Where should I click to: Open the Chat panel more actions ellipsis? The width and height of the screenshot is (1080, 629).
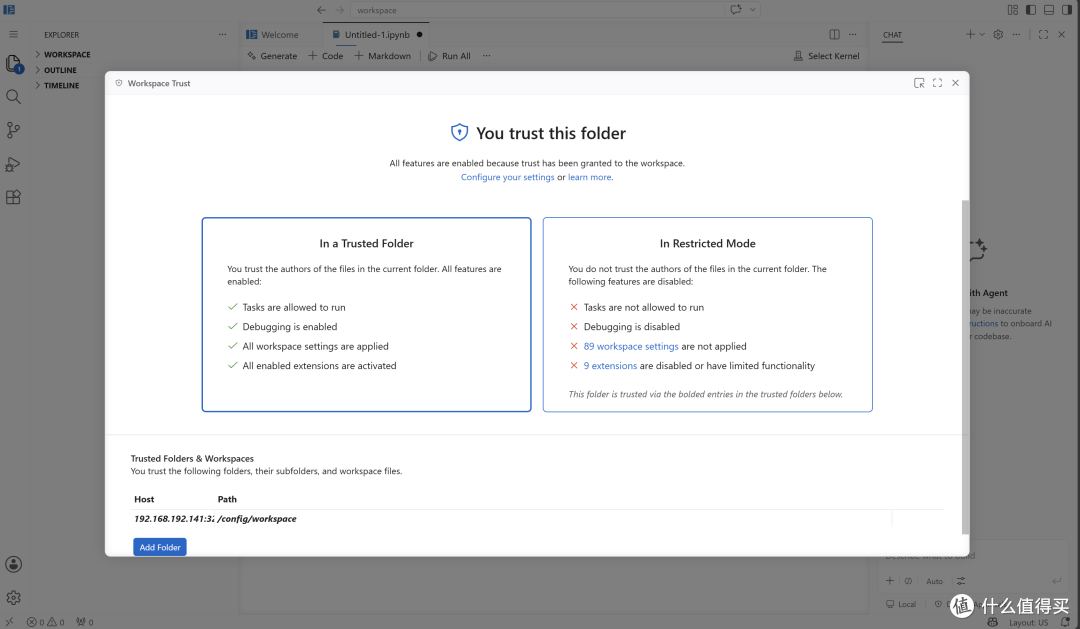1016,34
